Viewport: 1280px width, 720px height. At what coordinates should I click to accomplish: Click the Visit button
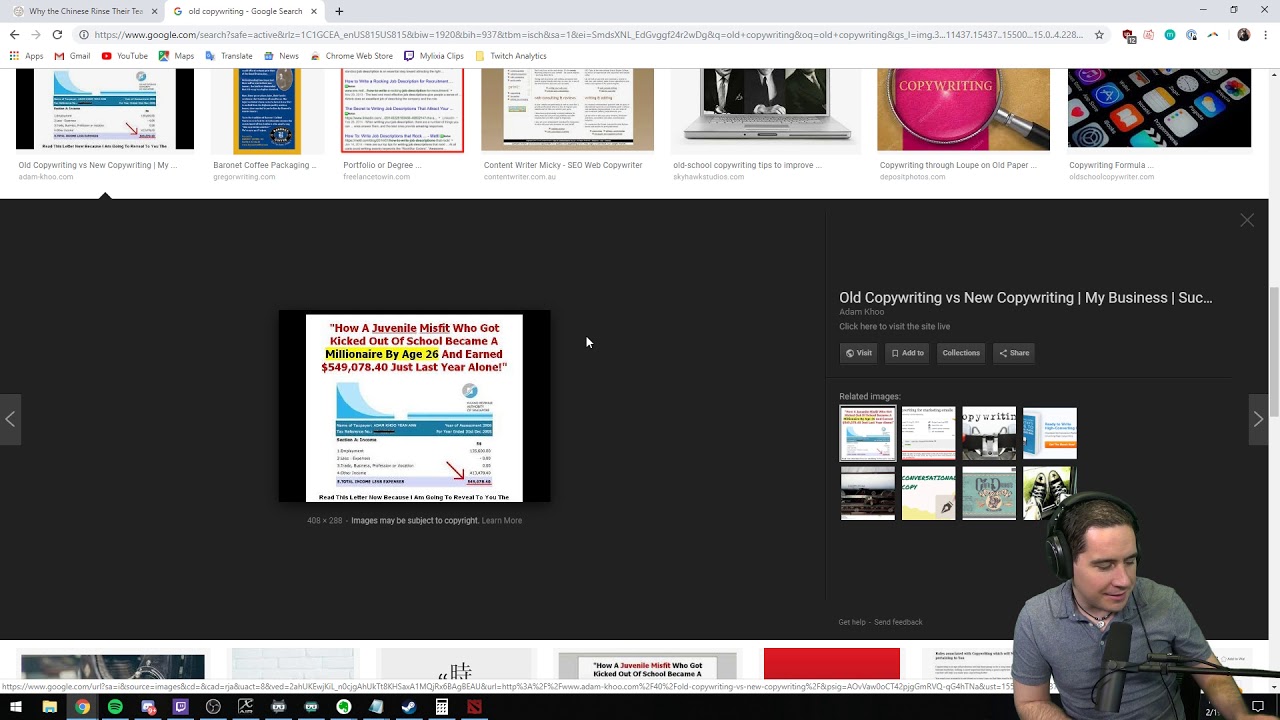(x=858, y=353)
